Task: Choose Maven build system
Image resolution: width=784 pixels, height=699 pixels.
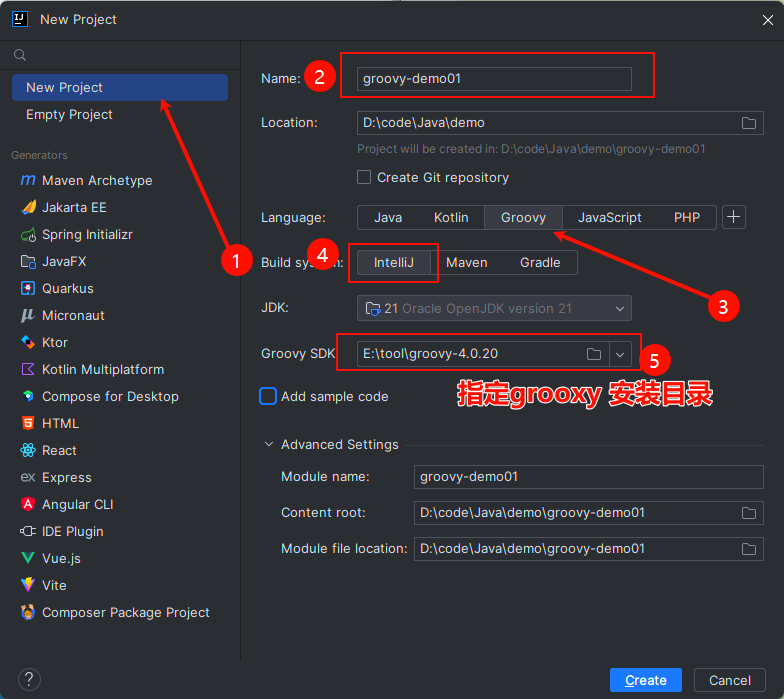Action: click(466, 262)
